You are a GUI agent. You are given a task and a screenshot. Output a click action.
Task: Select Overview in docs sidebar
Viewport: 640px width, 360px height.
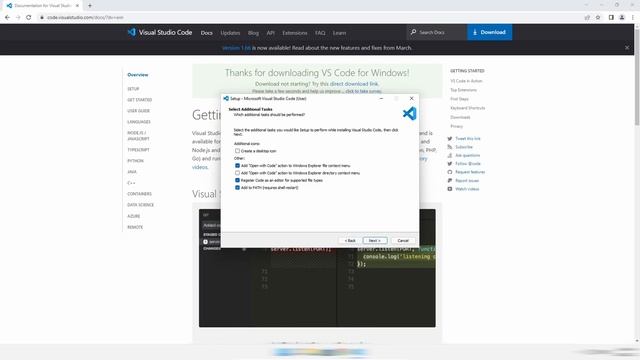[x=138, y=75]
